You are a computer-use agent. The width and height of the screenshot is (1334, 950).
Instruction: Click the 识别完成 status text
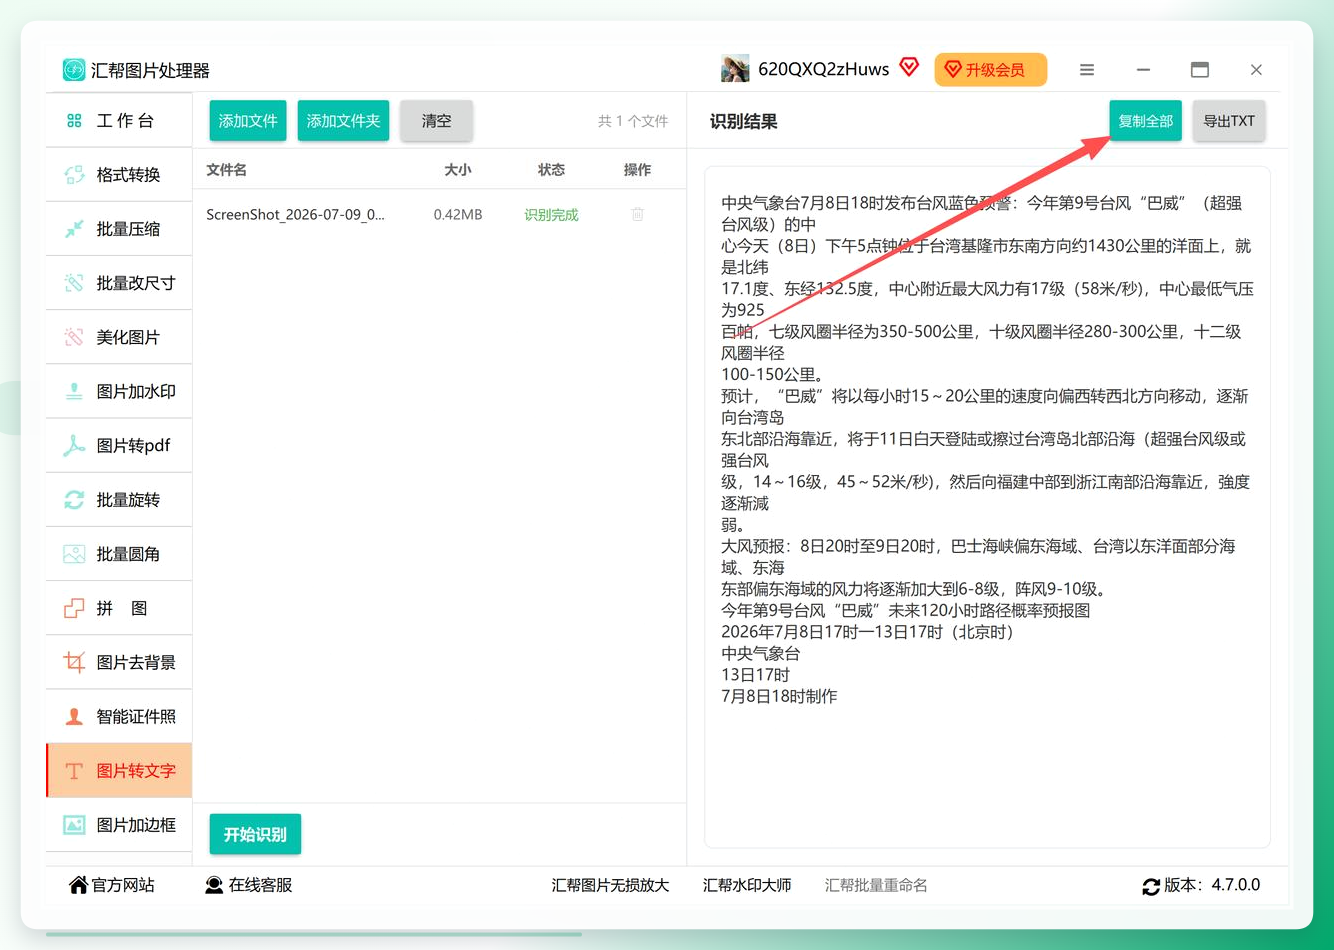(x=551, y=214)
